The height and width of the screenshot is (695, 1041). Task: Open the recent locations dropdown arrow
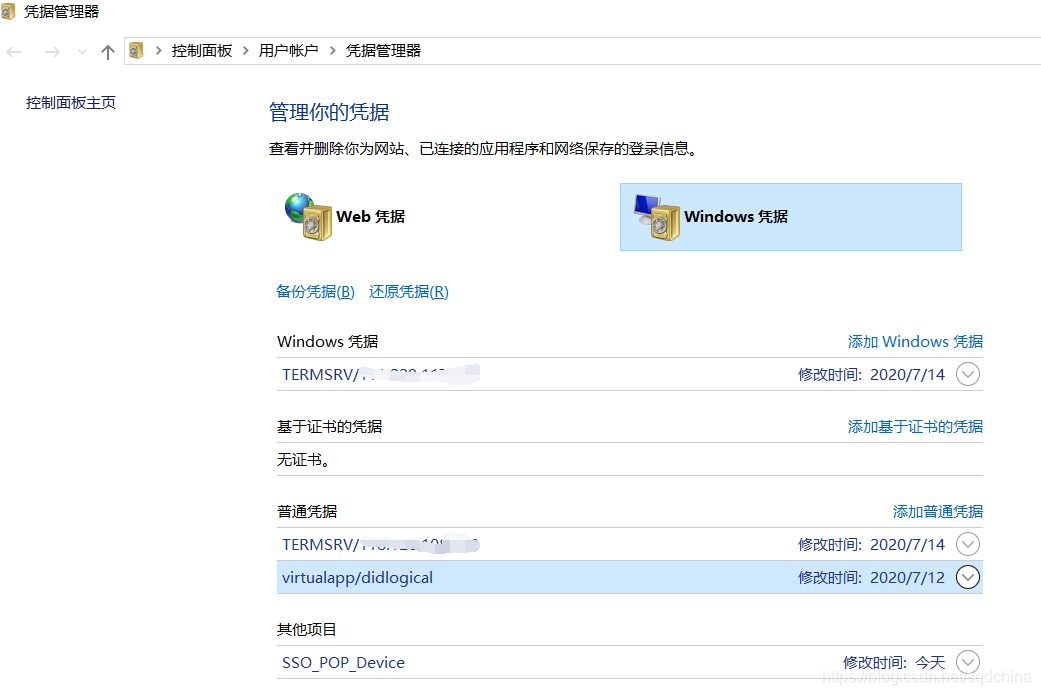point(82,52)
